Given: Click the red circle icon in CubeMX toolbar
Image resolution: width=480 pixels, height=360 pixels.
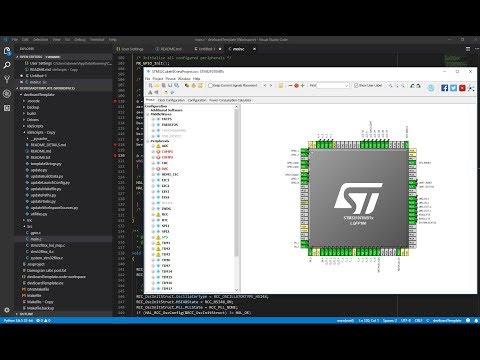Looking at the screenshot, I should point(296,86).
